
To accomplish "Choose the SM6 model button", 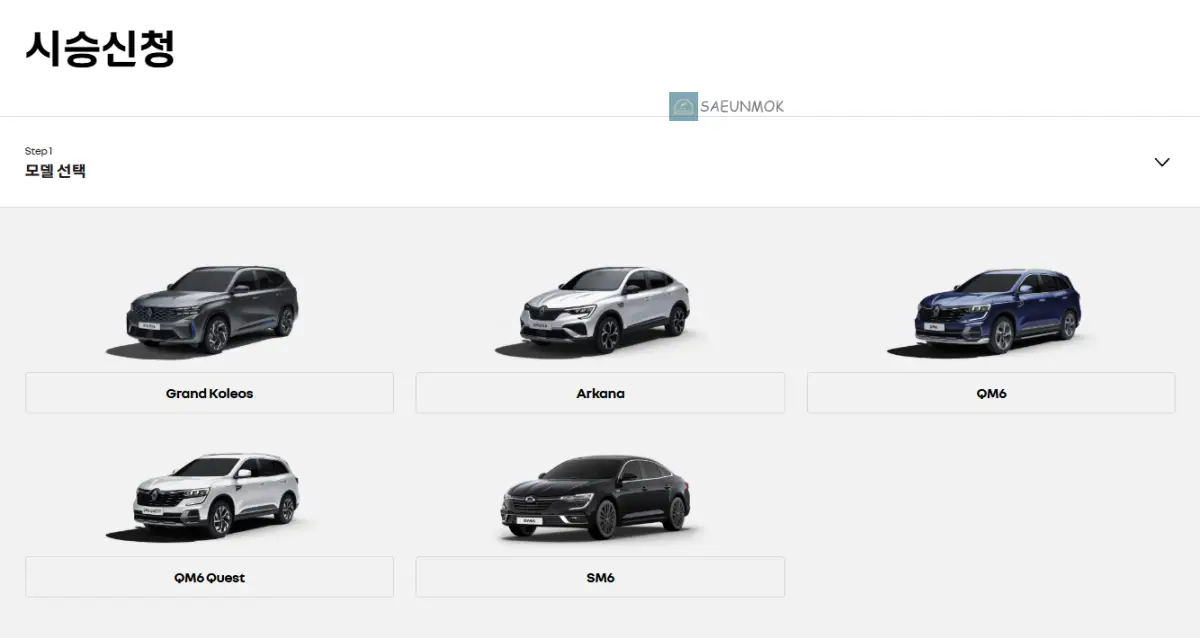I will point(600,577).
